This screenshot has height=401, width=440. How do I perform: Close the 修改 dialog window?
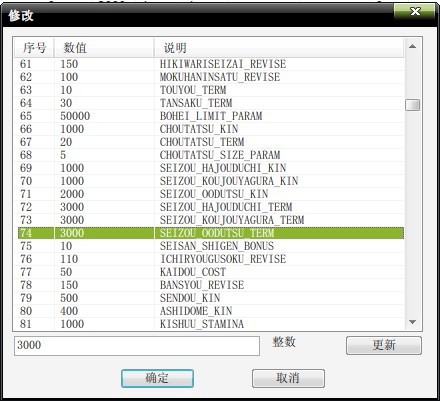(x=415, y=12)
